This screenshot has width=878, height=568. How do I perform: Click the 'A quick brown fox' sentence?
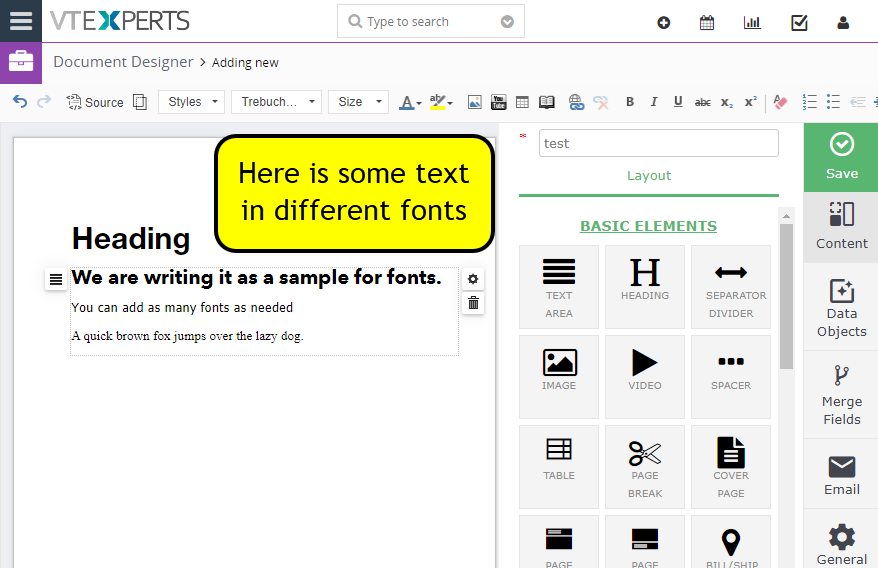188,336
